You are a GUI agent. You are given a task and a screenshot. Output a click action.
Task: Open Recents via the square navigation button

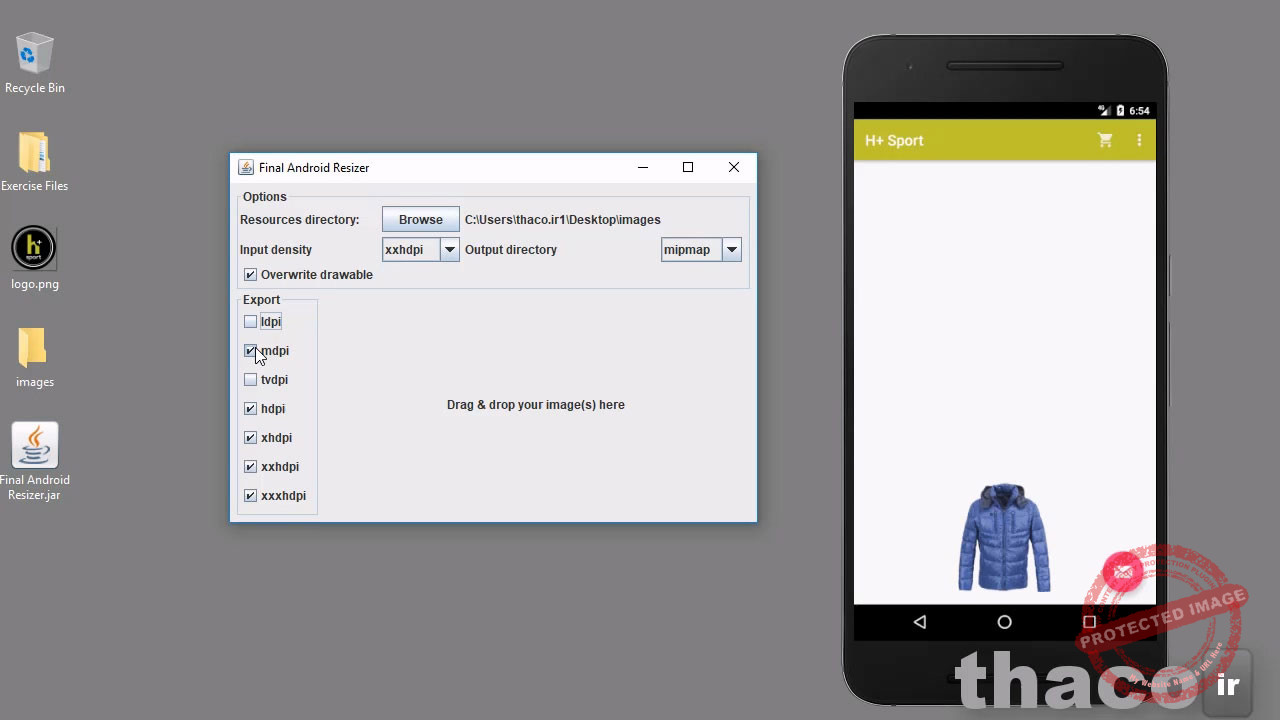(1089, 622)
